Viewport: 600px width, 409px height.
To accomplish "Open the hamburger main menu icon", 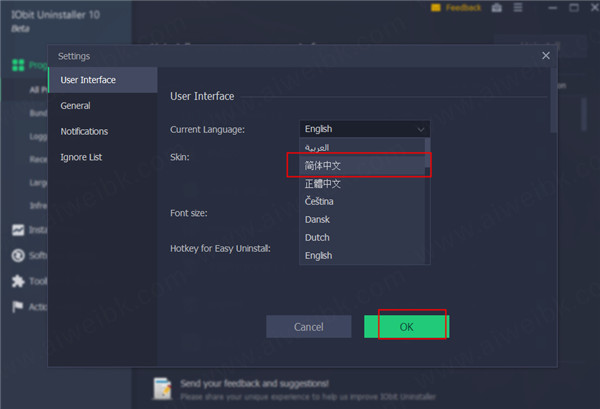I will (x=519, y=8).
